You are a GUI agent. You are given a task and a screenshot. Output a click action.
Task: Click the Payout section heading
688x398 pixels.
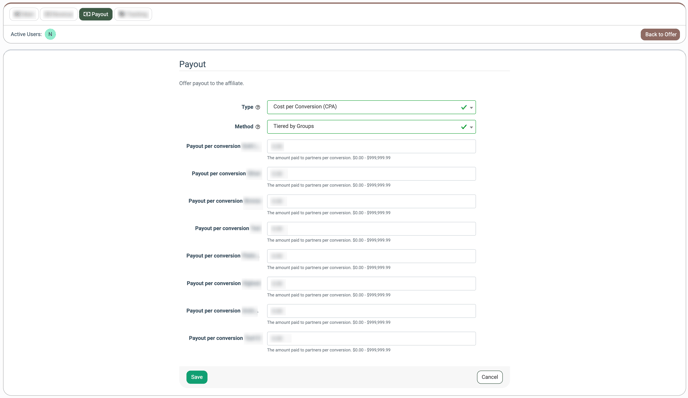192,64
